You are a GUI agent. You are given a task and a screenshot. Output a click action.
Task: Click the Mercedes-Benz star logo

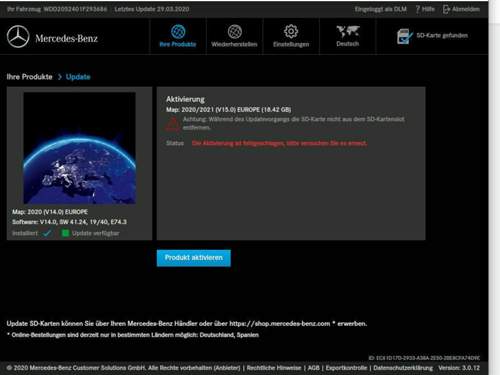(18, 37)
